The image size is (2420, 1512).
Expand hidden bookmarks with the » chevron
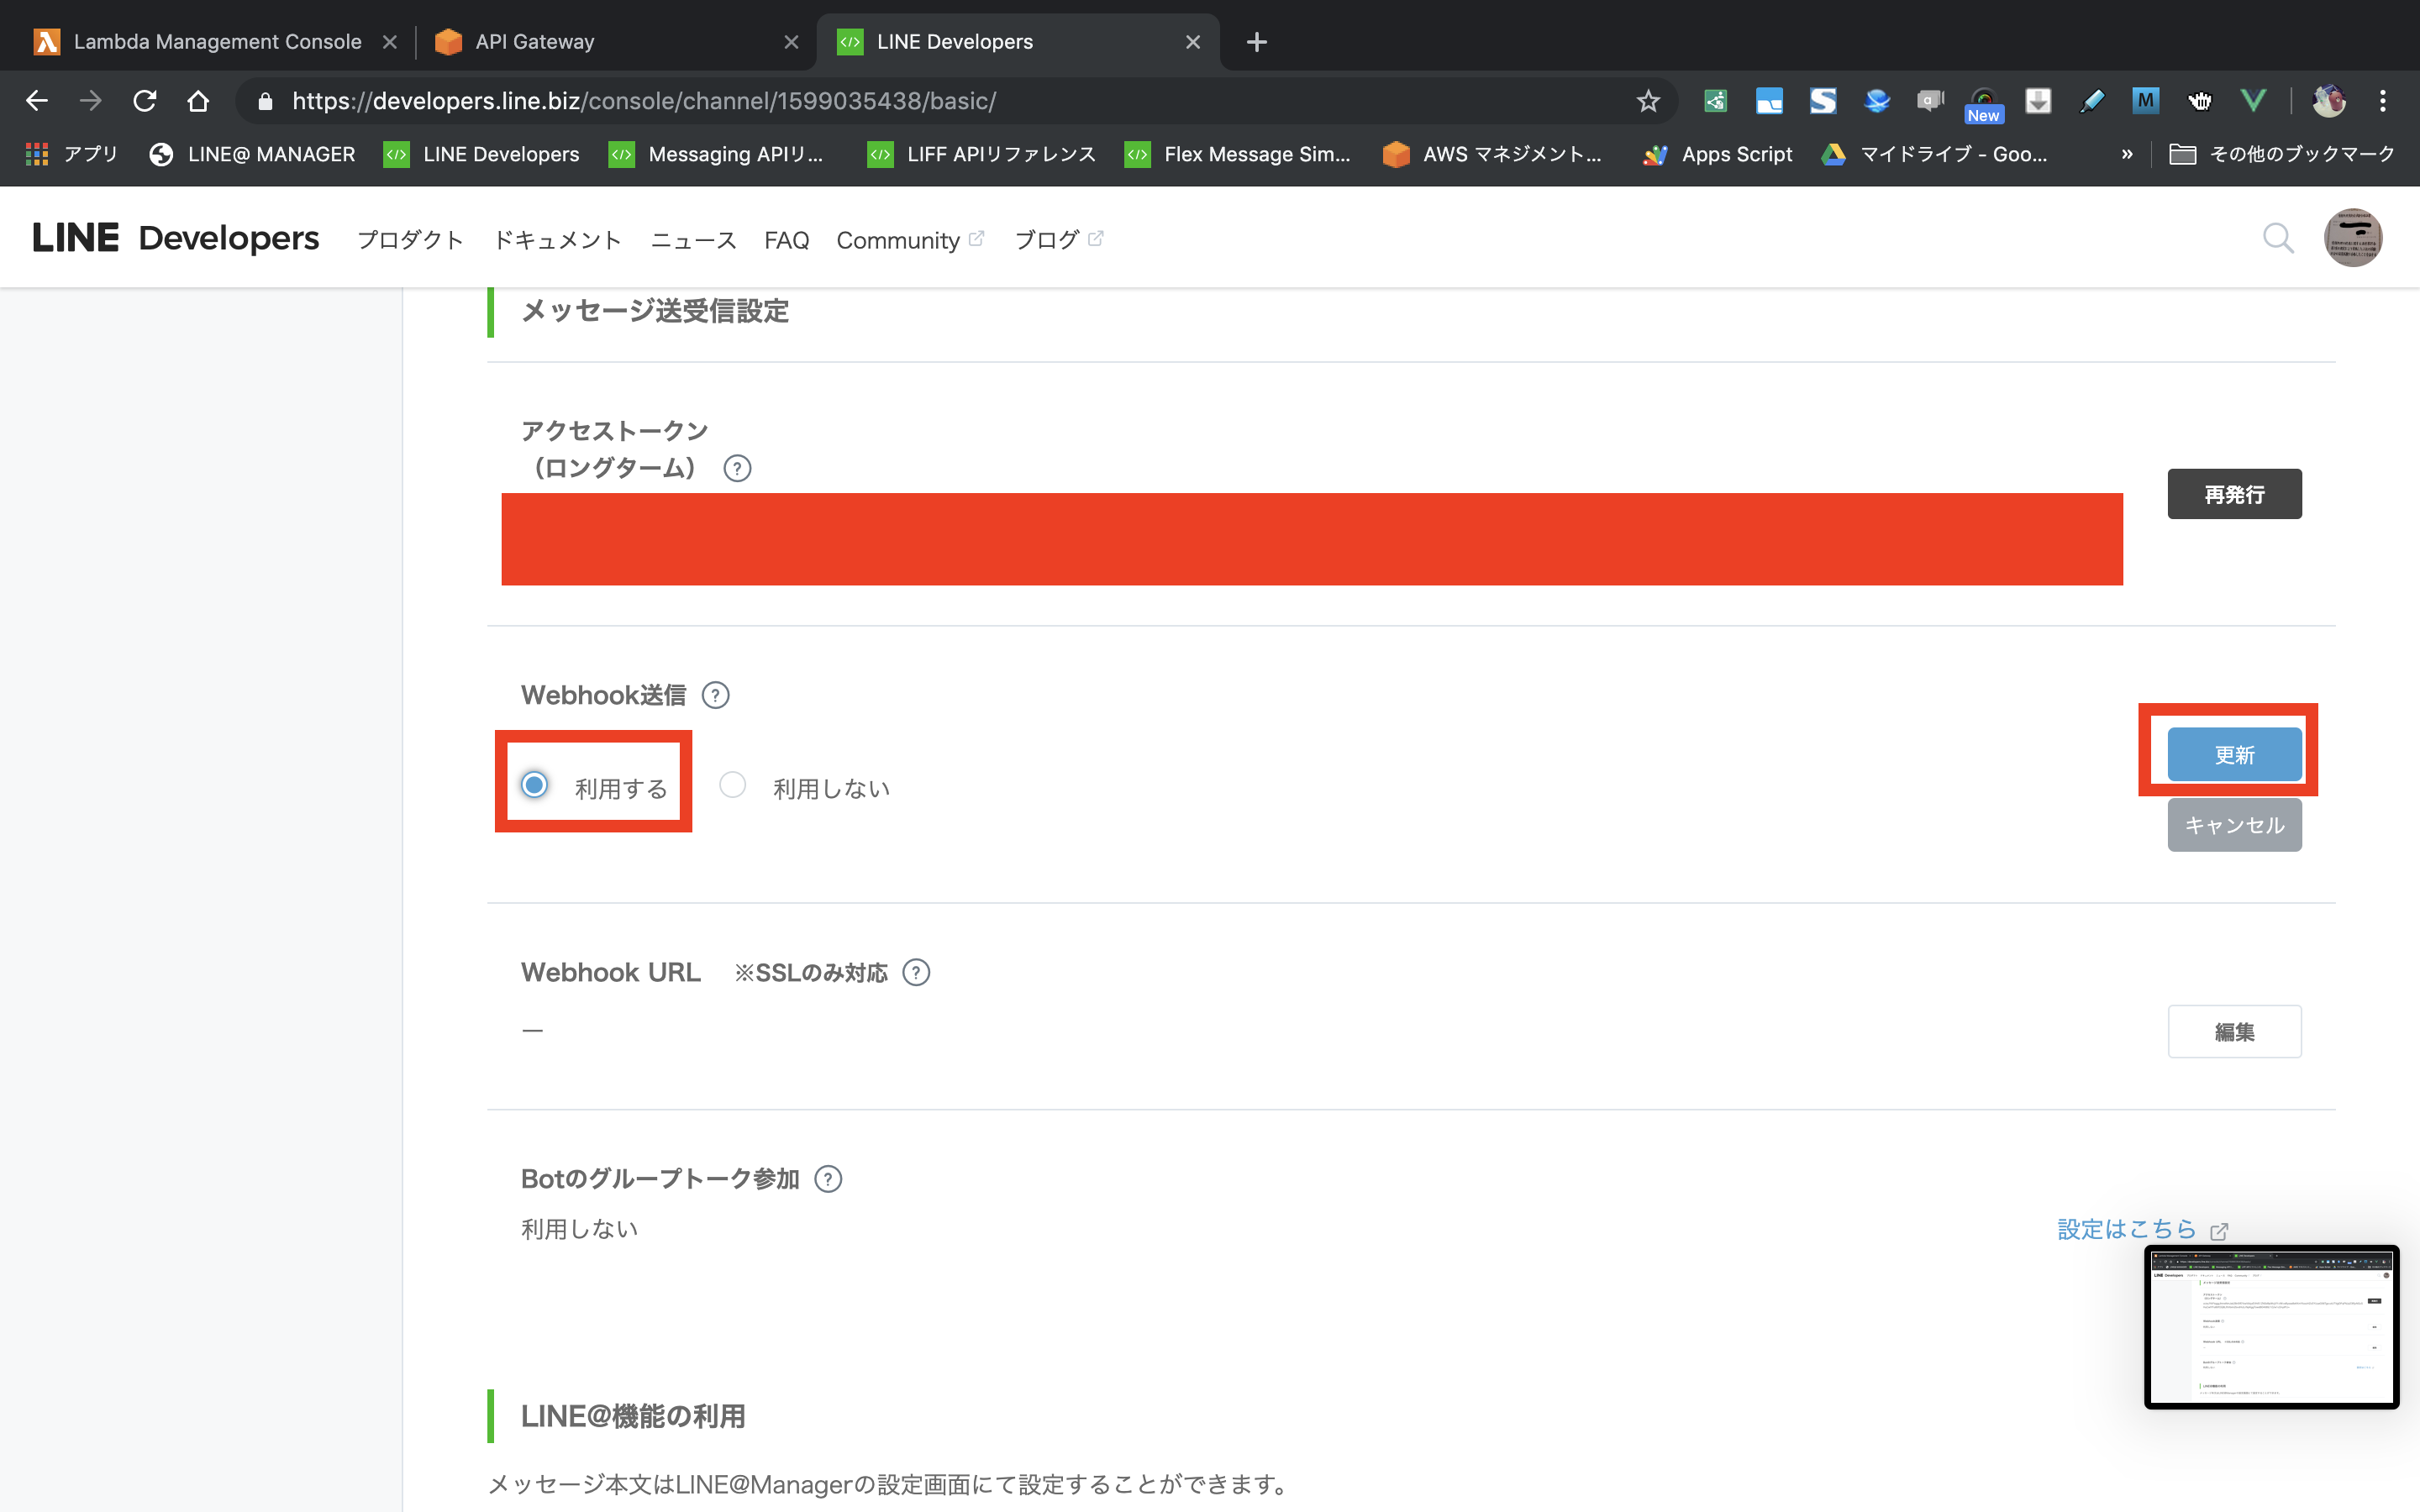pyautogui.click(x=2126, y=154)
